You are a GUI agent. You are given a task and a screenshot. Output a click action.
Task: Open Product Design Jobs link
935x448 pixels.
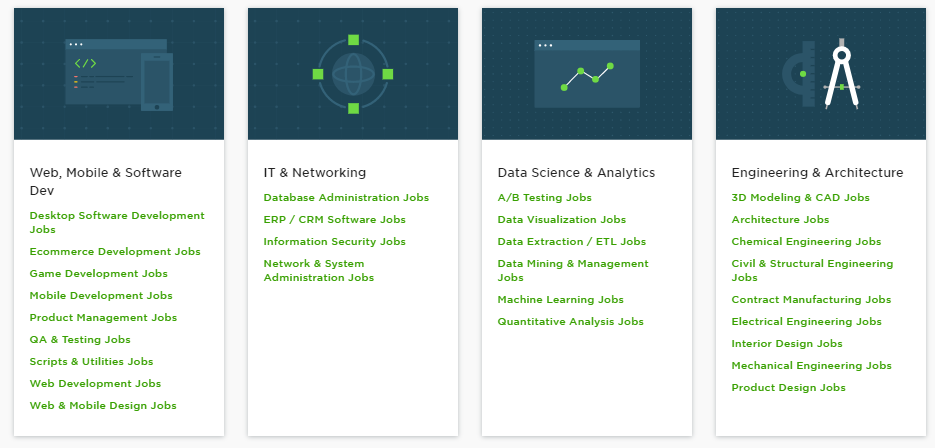(789, 388)
